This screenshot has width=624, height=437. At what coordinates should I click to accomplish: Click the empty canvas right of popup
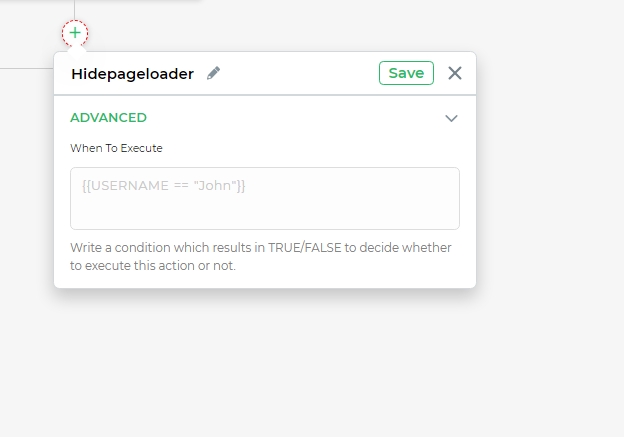coord(549,179)
